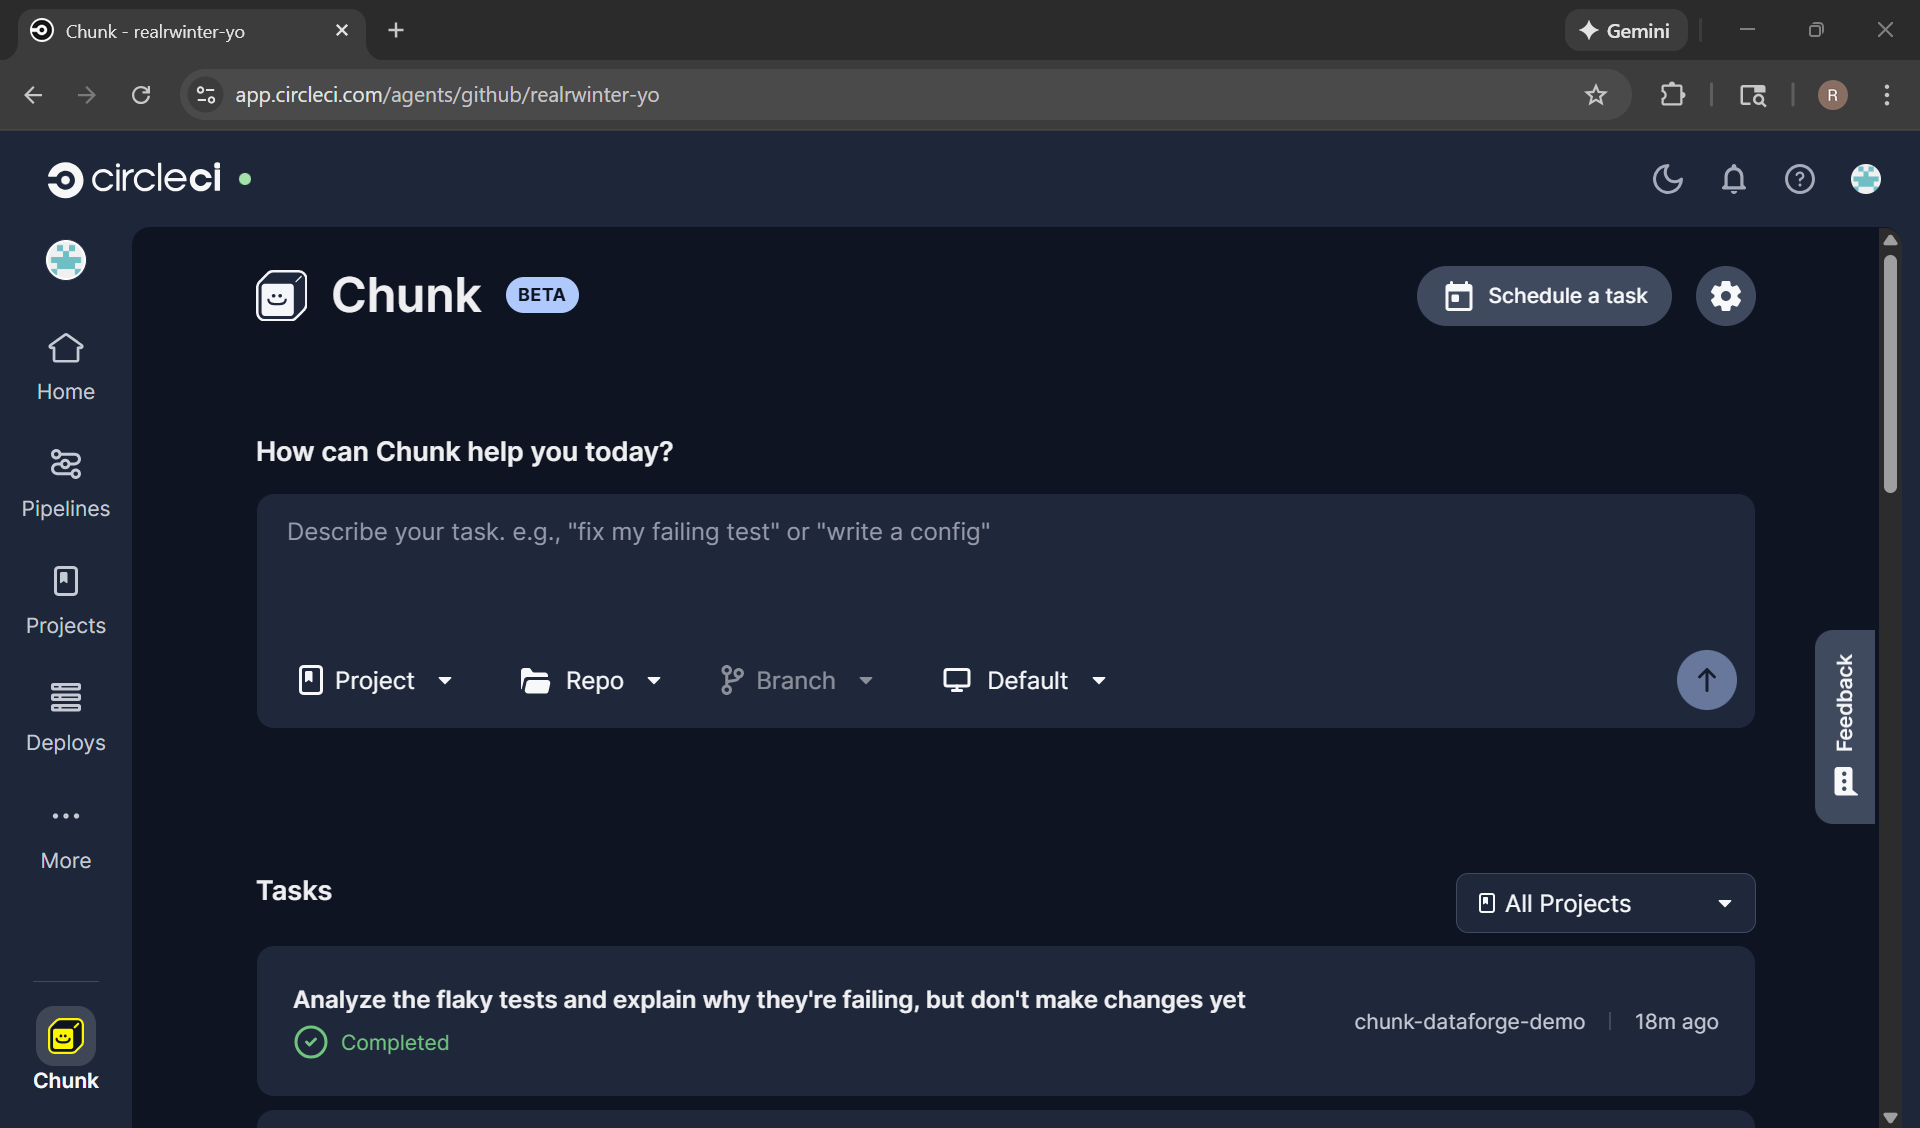This screenshot has height=1128, width=1920.
Task: Toggle dark mode with moon icon
Action: click(1666, 179)
